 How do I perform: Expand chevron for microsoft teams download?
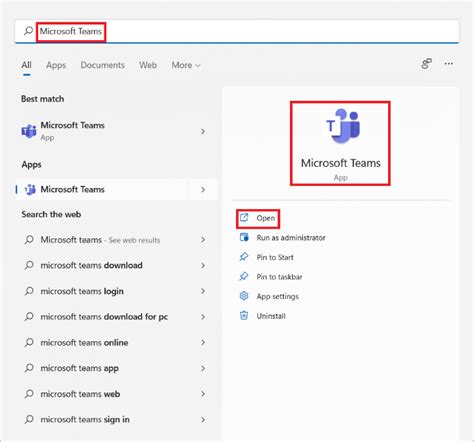click(203, 266)
